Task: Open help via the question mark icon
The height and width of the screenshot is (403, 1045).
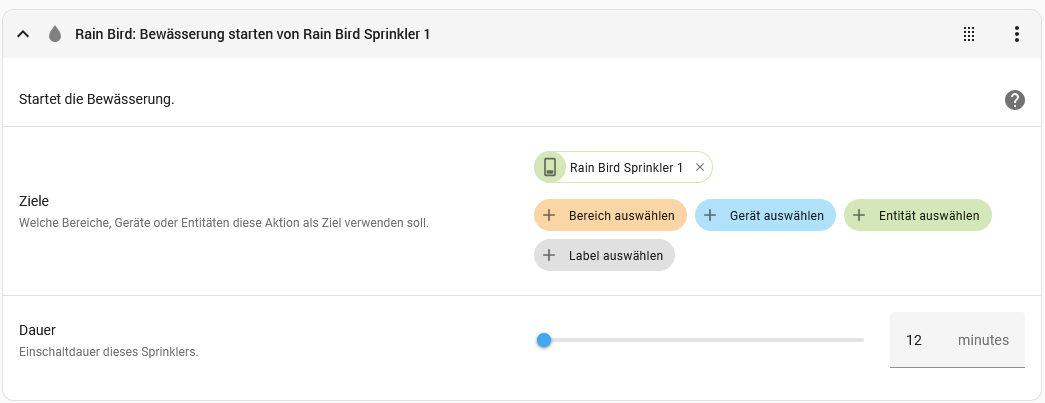Action: click(1014, 101)
